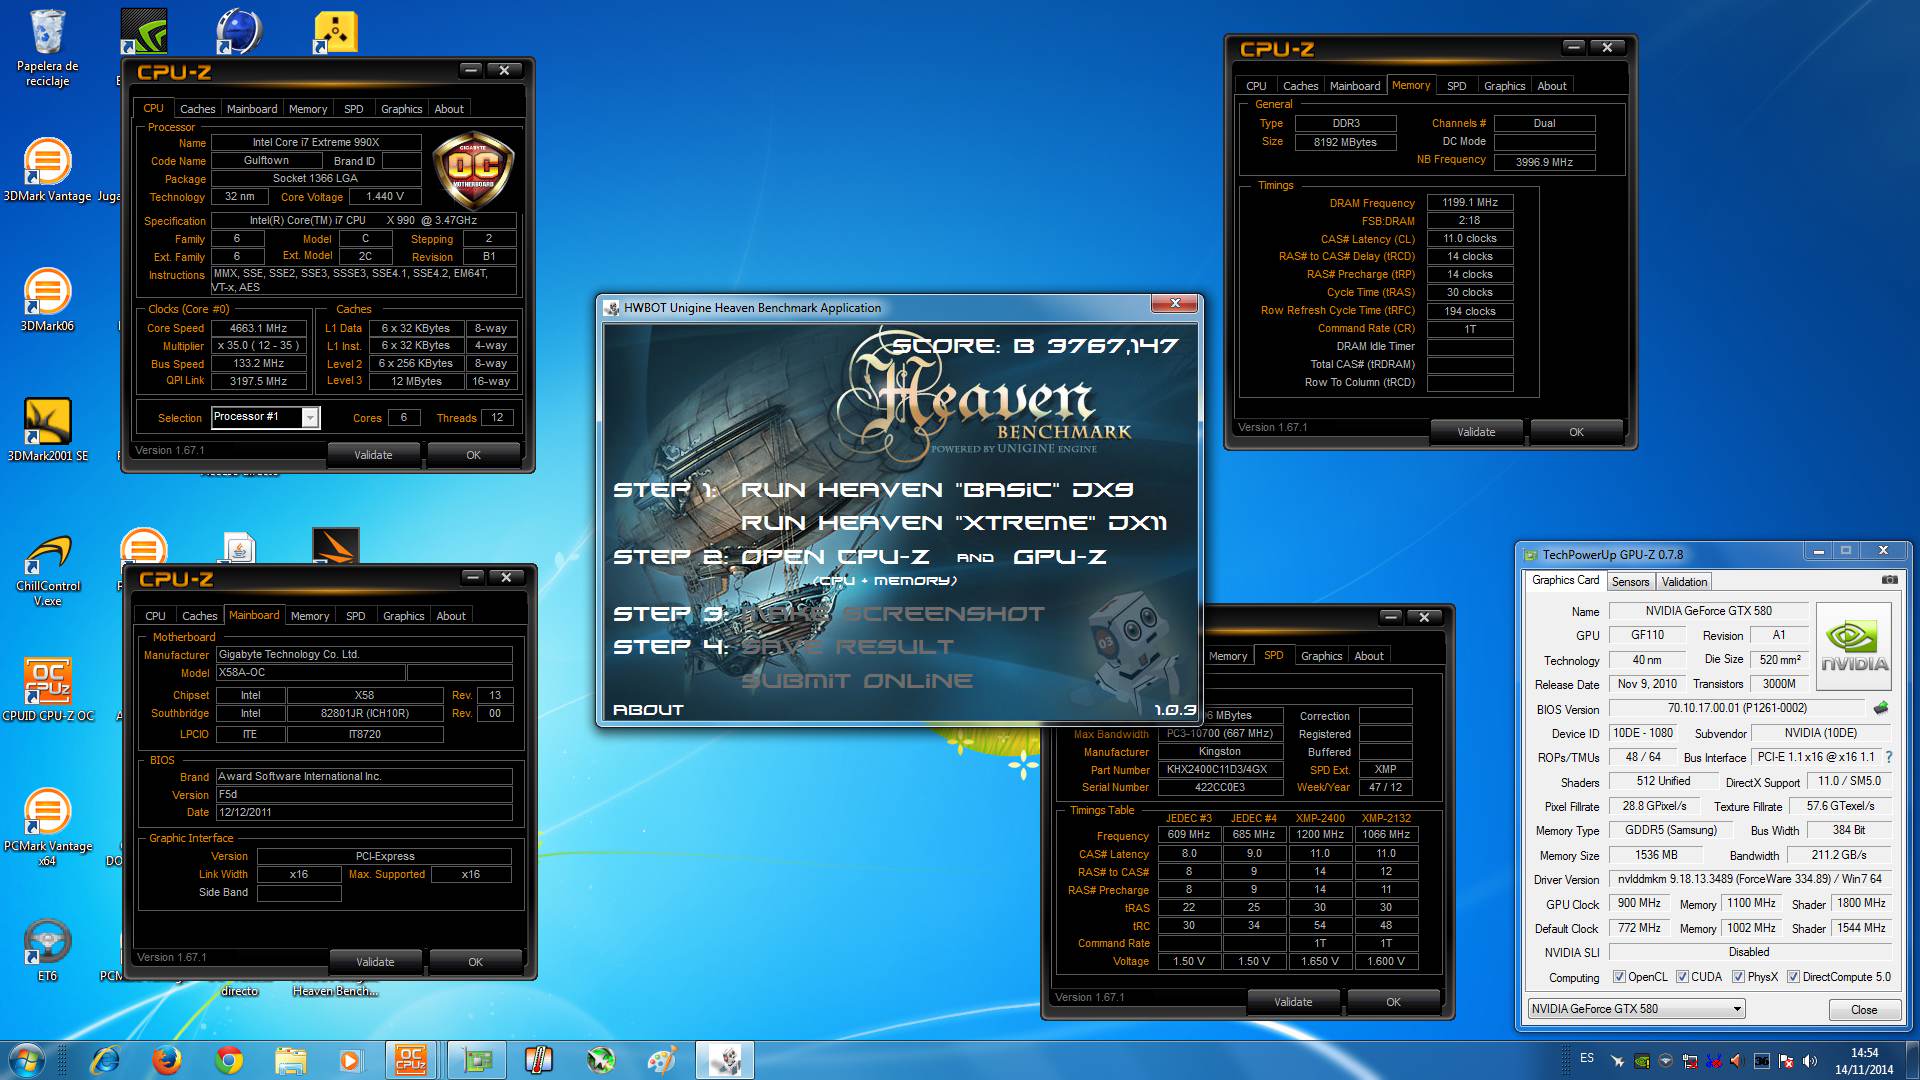Open ChillControl V.exe desktop shortcut

(47, 570)
